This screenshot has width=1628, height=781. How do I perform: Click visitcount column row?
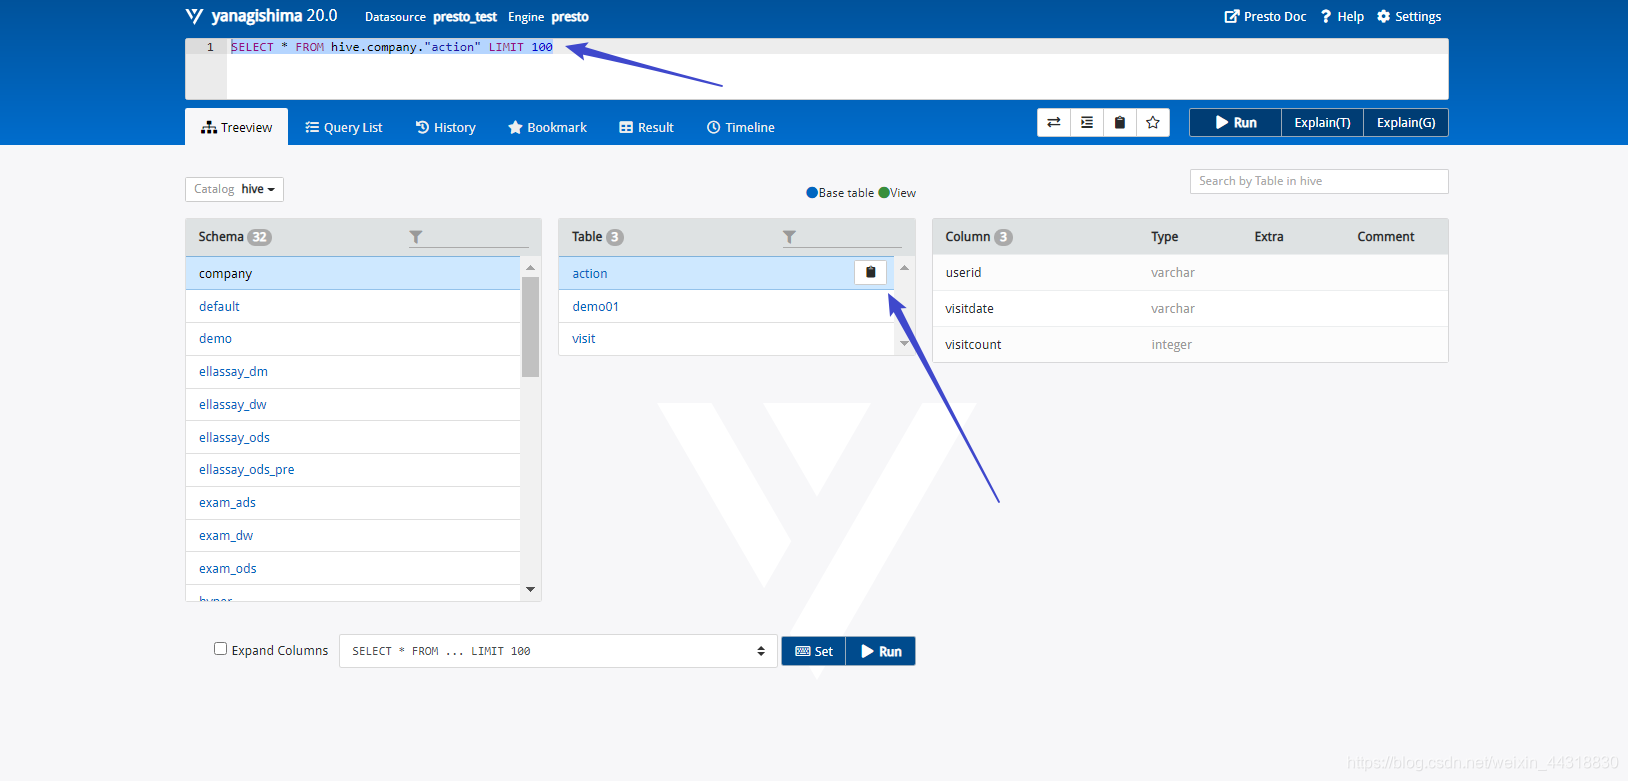coord(1190,345)
